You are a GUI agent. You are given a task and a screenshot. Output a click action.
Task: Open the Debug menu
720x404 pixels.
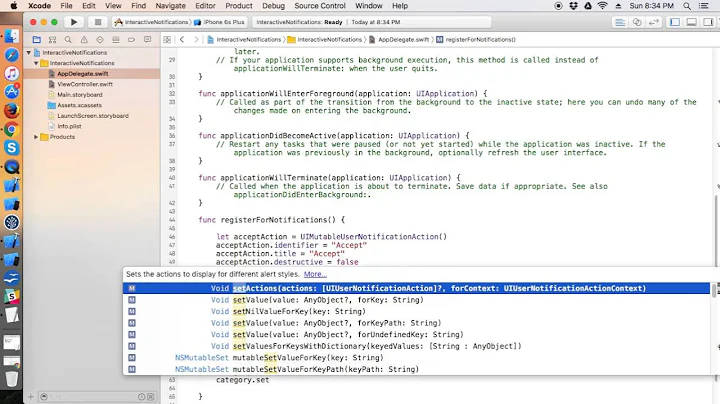pyautogui.click(x=273, y=6)
